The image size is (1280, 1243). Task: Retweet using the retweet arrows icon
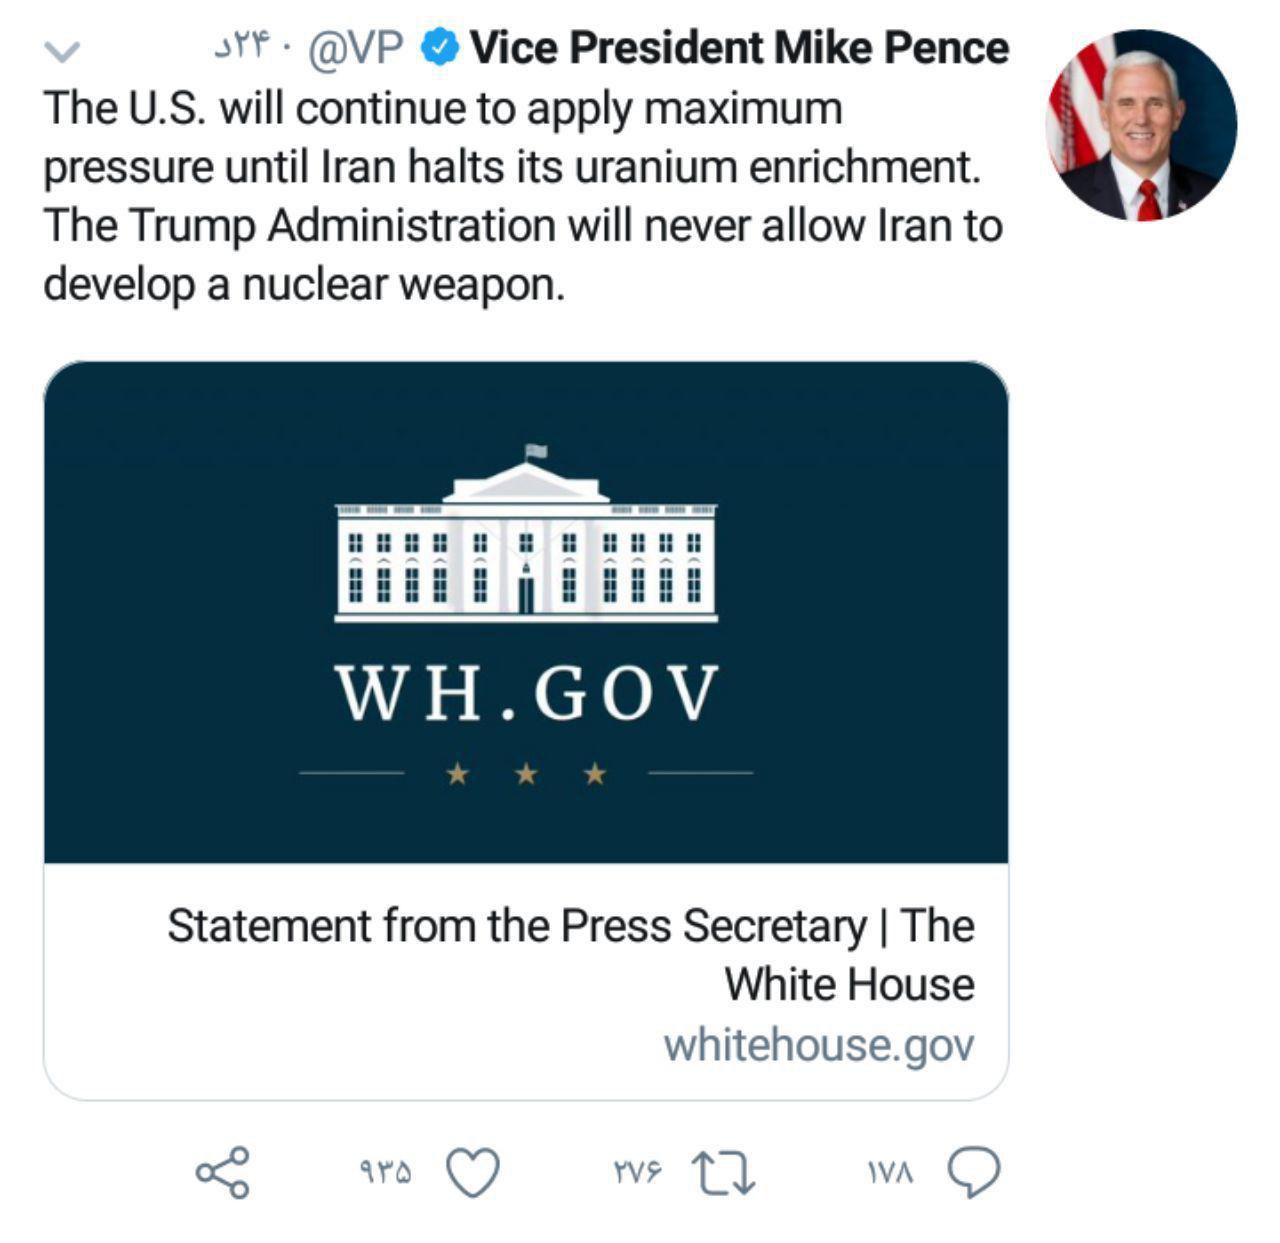click(x=724, y=1172)
